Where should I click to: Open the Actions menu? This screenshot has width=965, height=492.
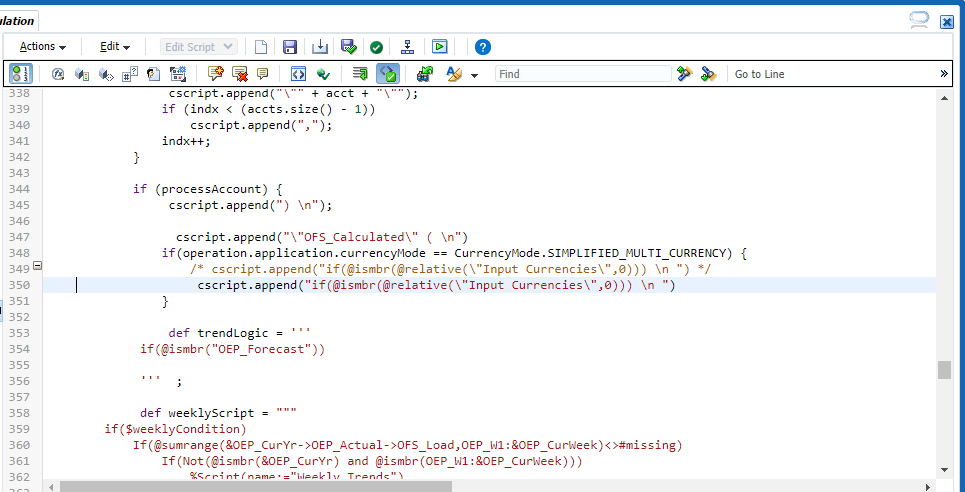click(x=43, y=47)
